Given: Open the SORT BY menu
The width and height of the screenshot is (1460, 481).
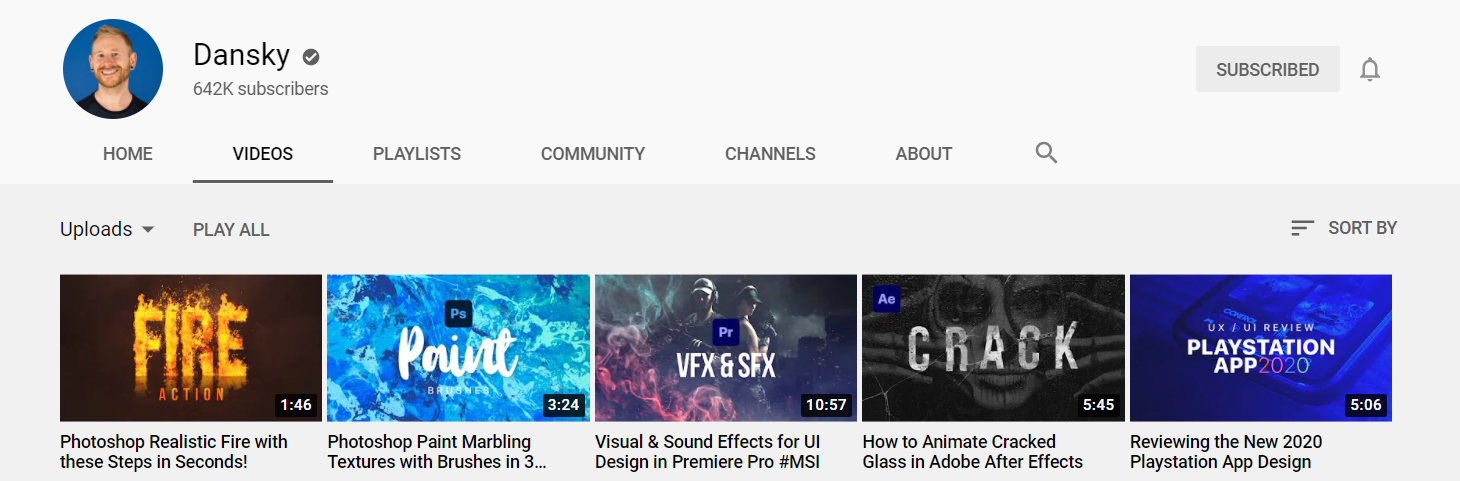Looking at the screenshot, I should (x=1344, y=228).
